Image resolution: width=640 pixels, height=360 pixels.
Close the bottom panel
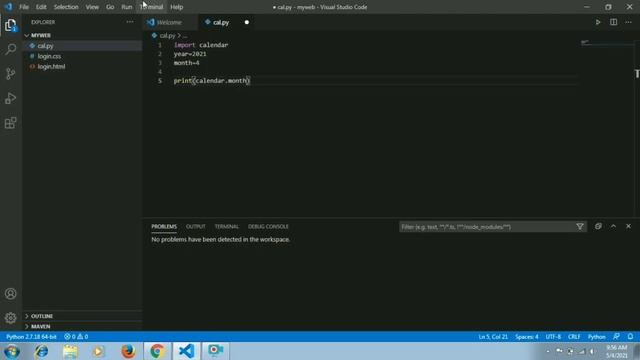click(x=629, y=226)
